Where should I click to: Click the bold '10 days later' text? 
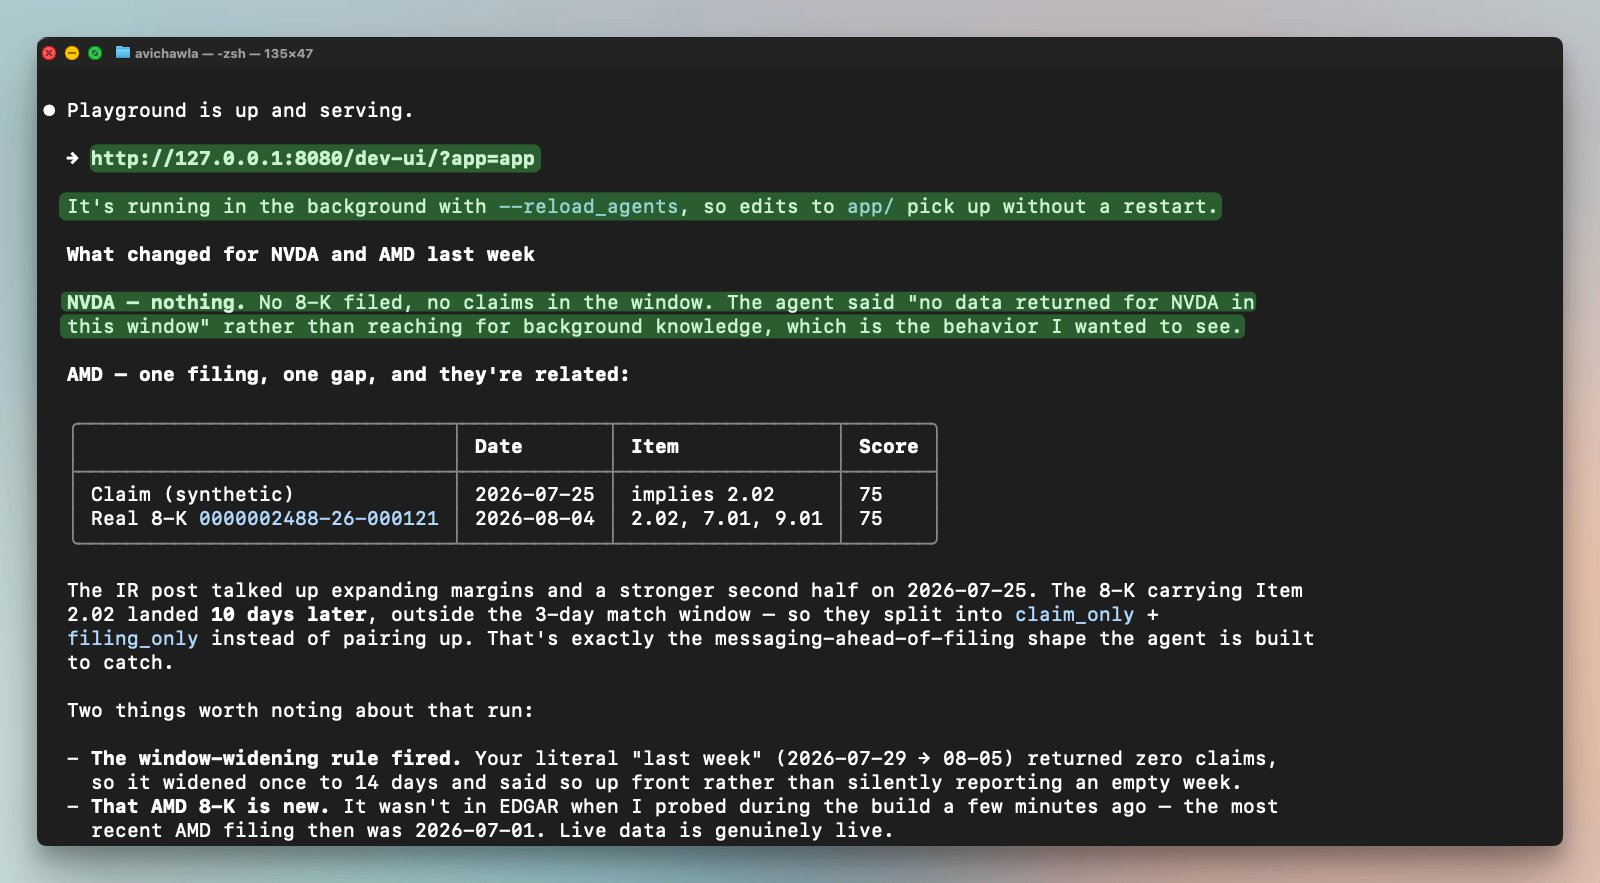(289, 614)
